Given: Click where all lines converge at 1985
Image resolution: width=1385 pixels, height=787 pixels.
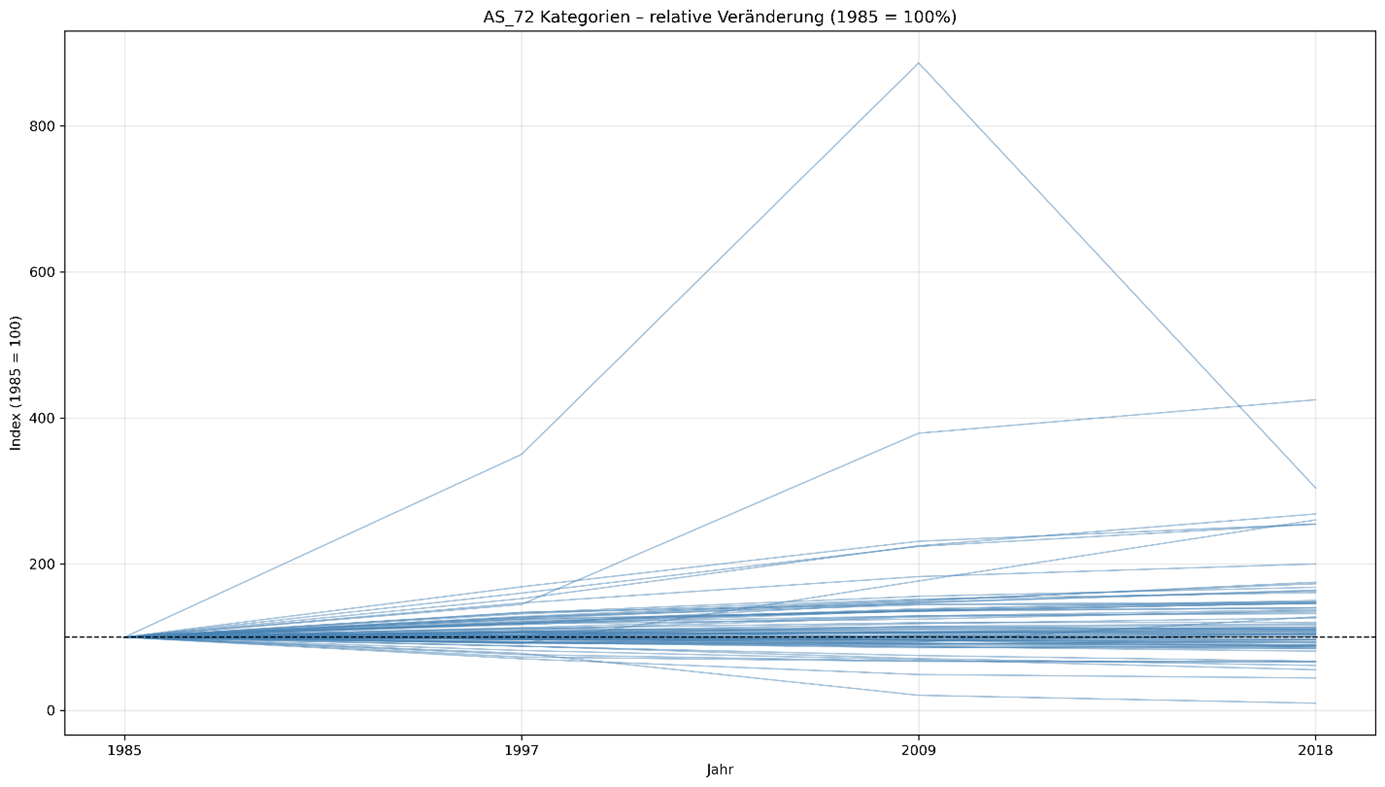Looking at the screenshot, I should (x=125, y=637).
